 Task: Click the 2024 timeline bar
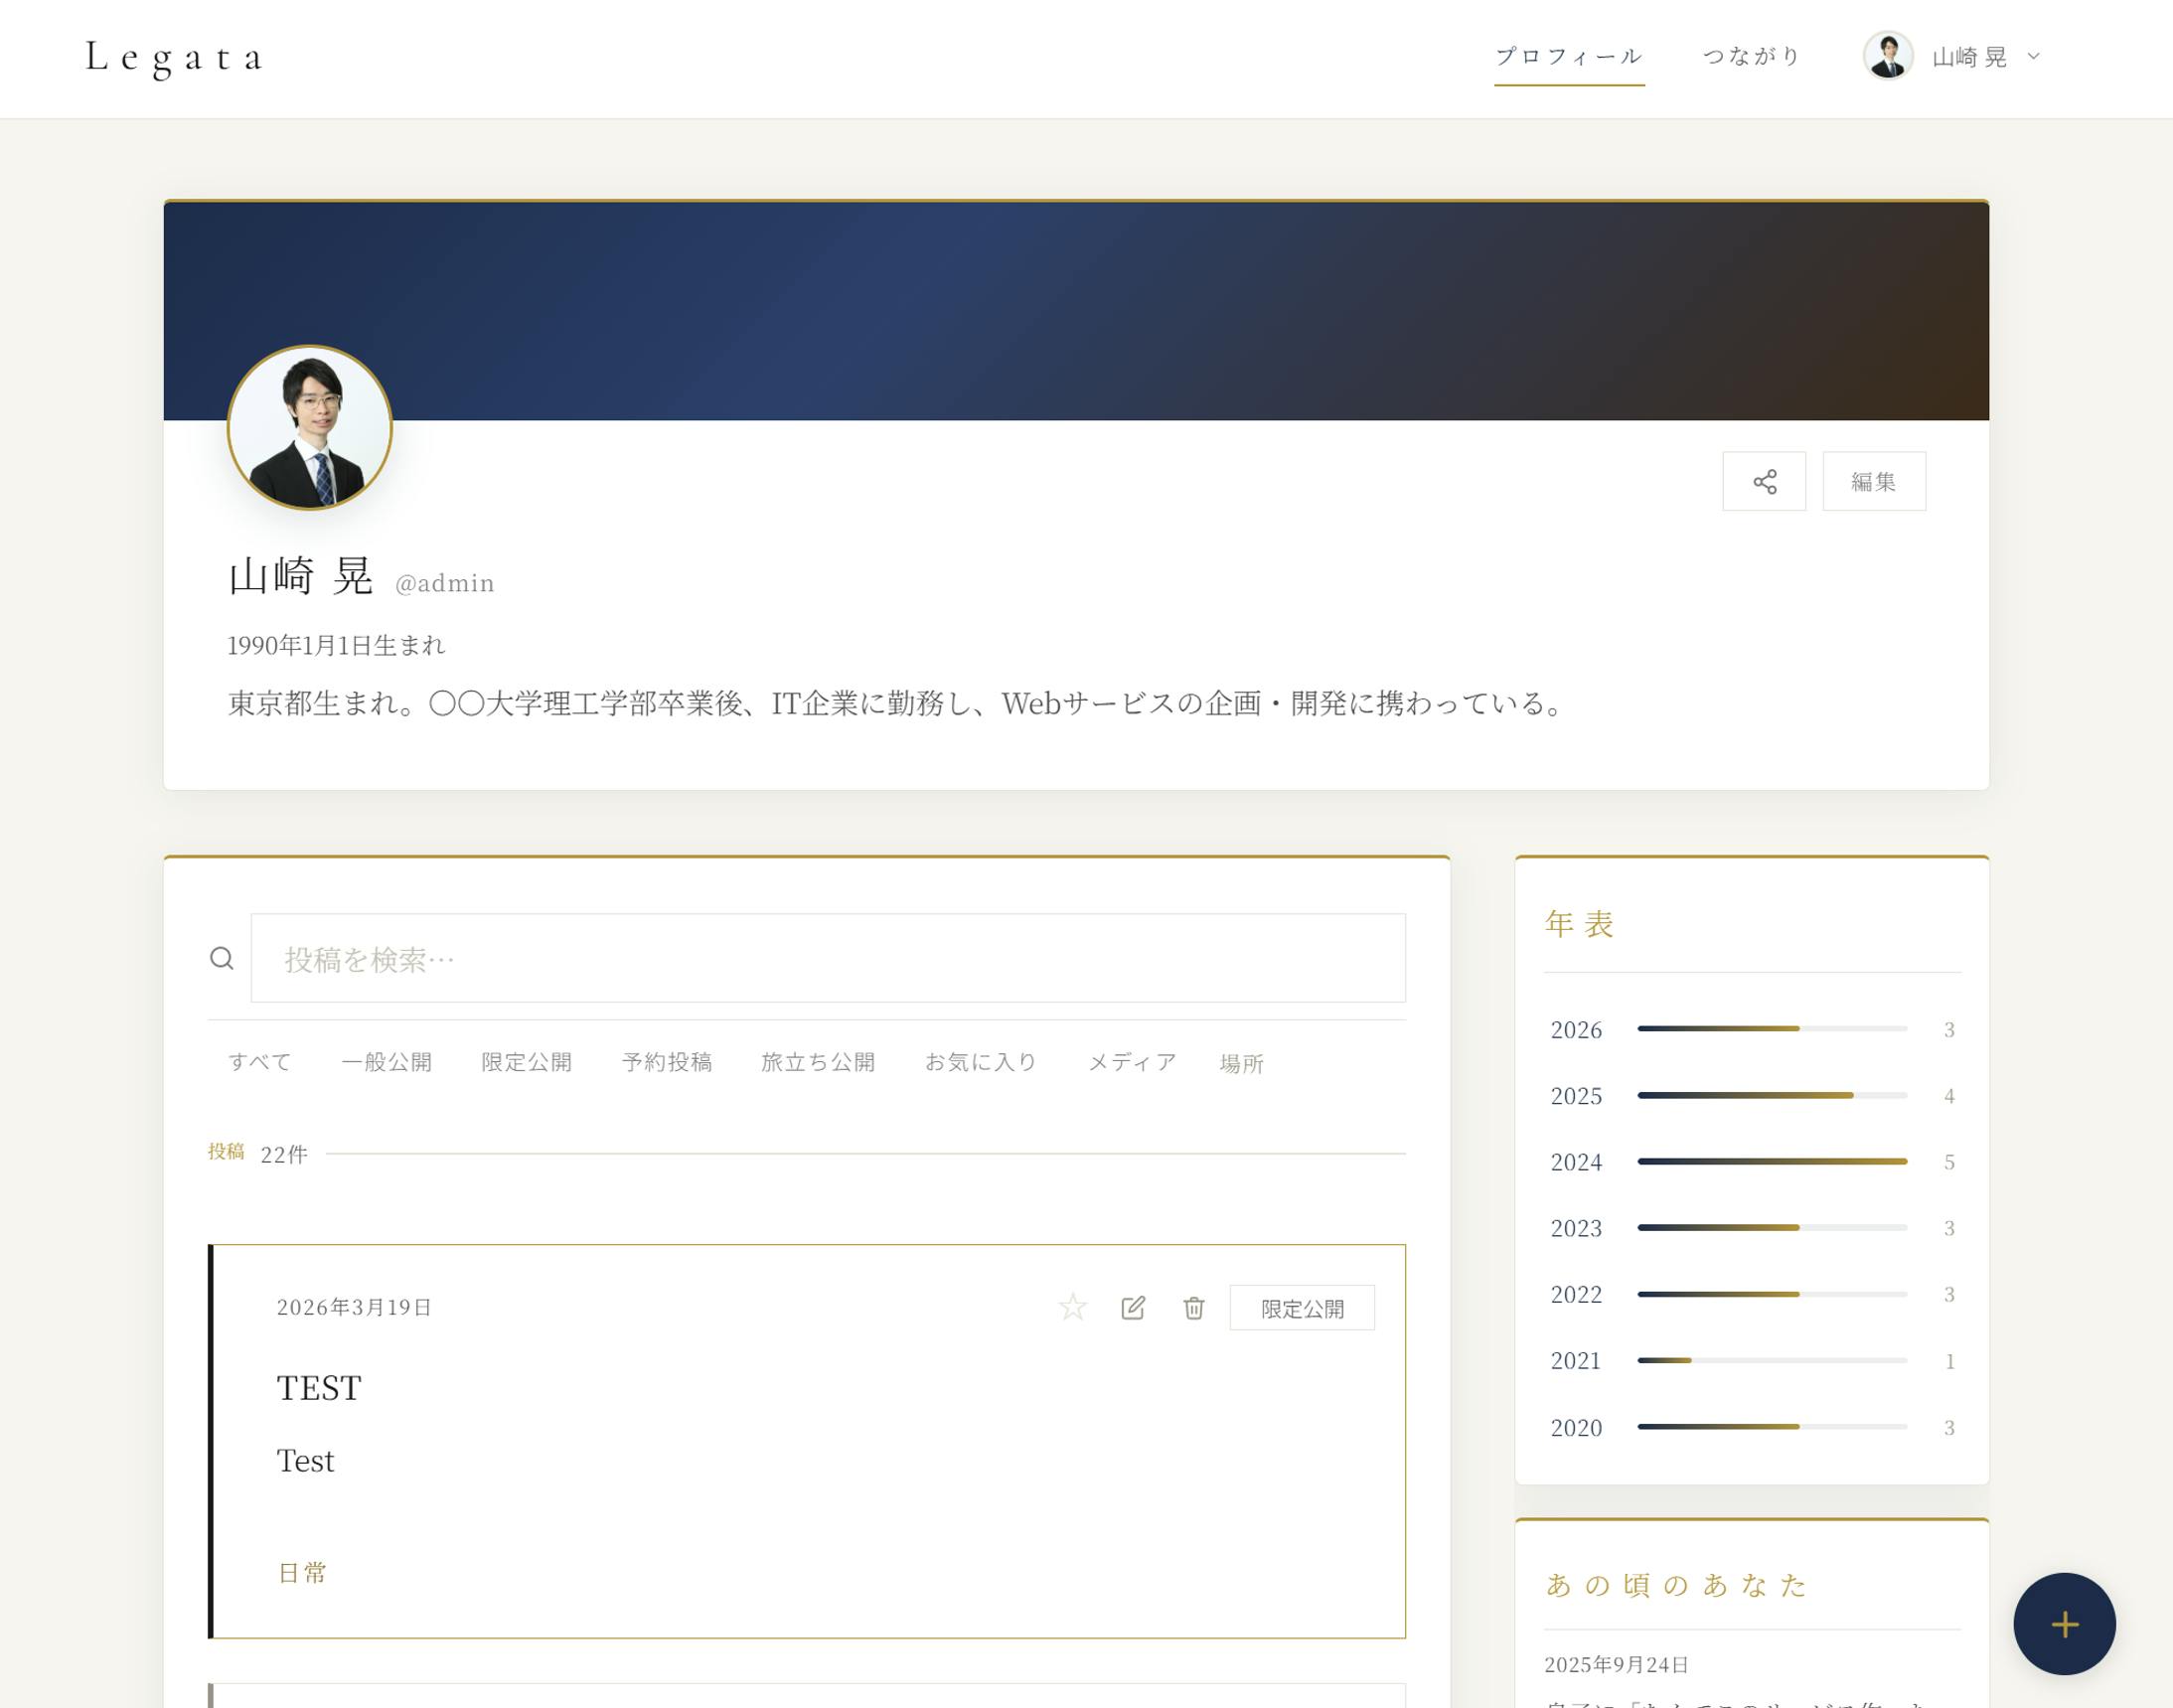coord(1771,1161)
